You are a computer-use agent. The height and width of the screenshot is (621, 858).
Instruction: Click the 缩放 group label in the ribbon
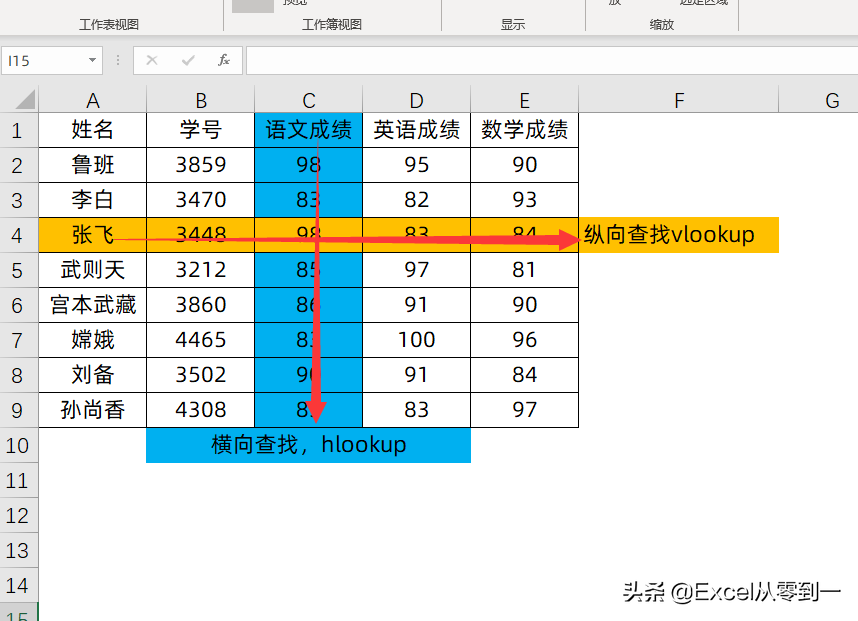tap(661, 26)
